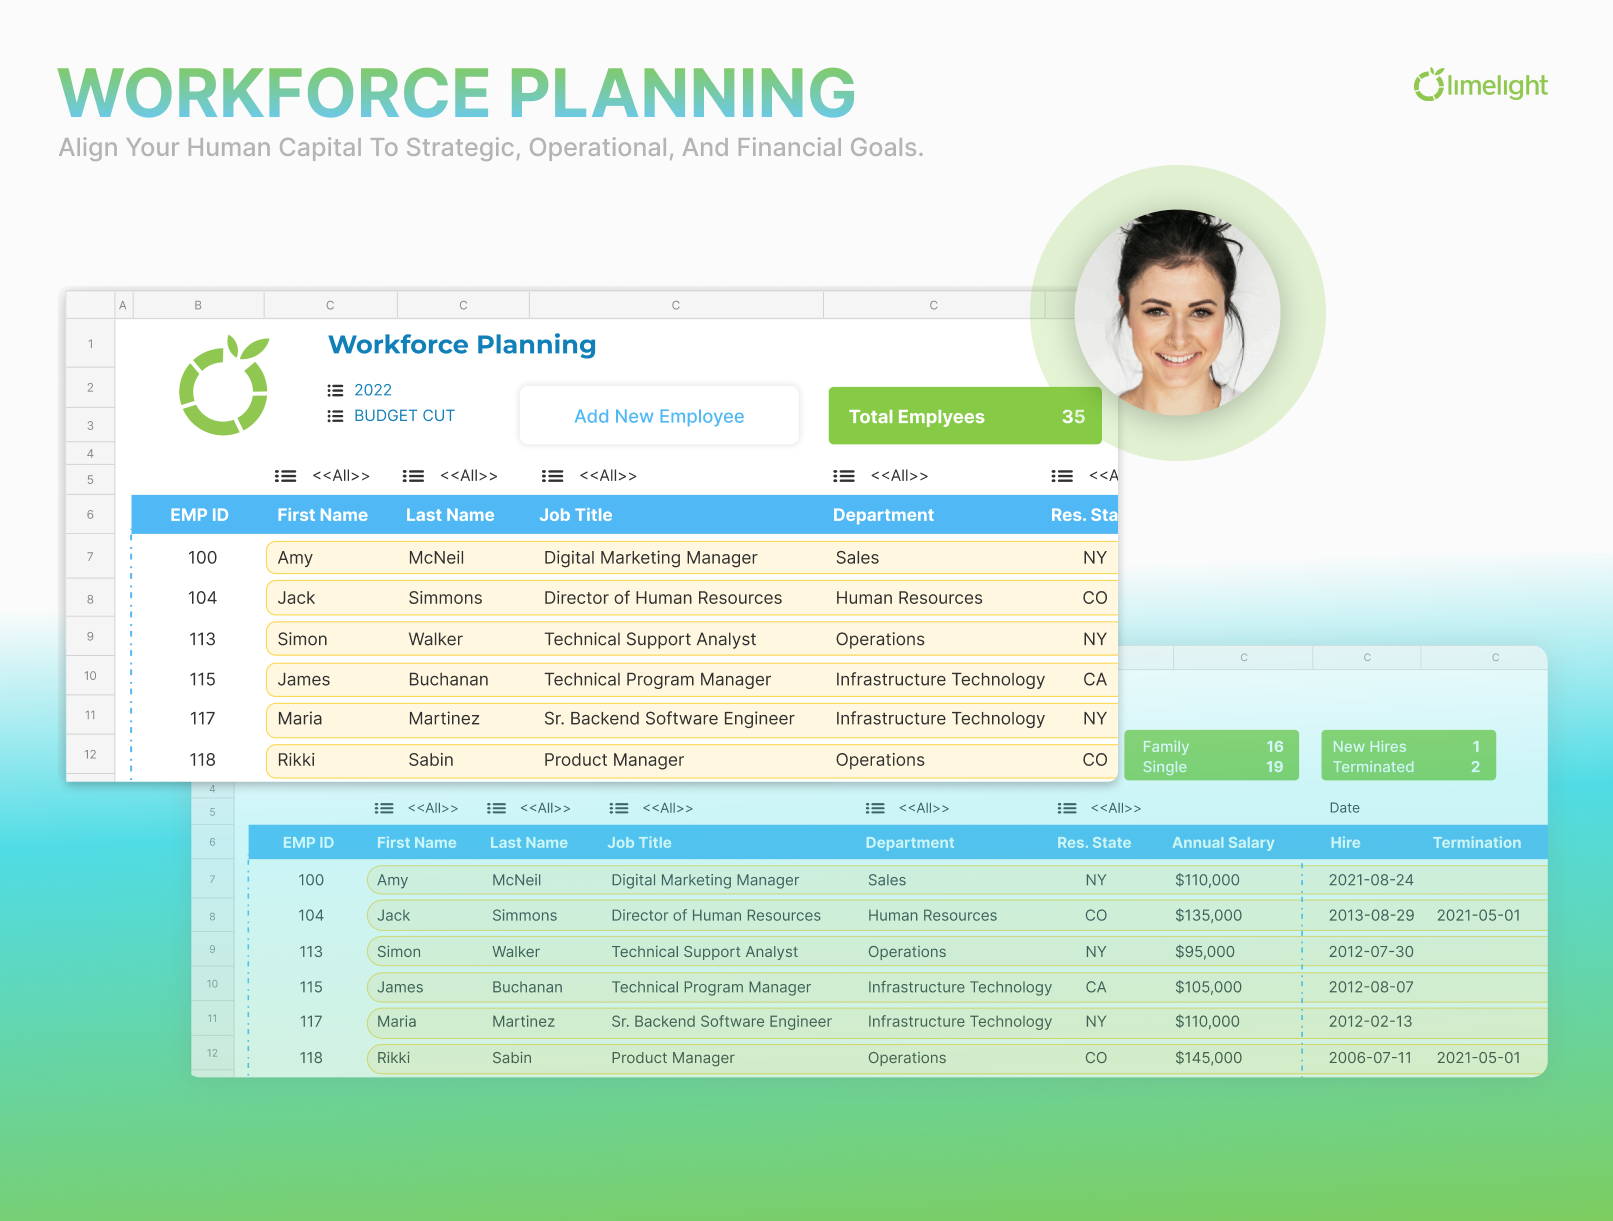This screenshot has height=1221, width=1613.
Task: Click the Job Title header in the front spreadsheet
Action: coord(575,515)
